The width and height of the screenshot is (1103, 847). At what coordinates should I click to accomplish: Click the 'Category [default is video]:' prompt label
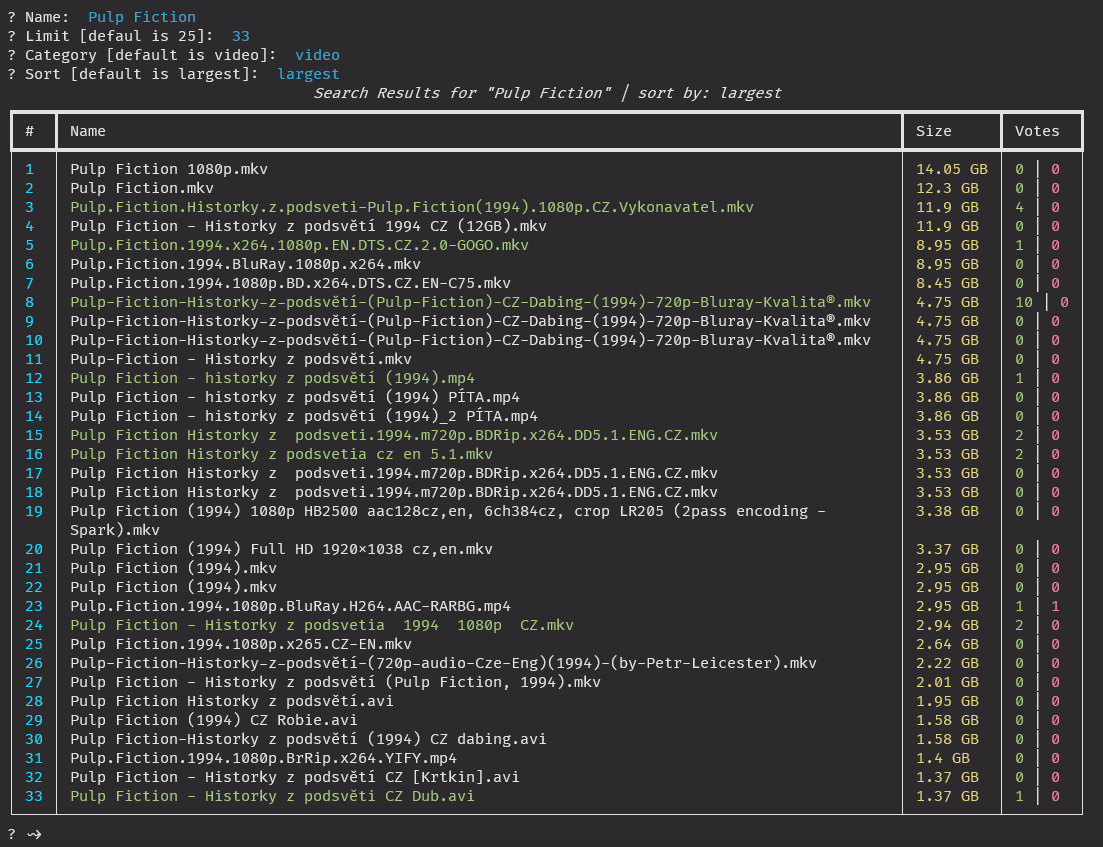click(x=151, y=55)
